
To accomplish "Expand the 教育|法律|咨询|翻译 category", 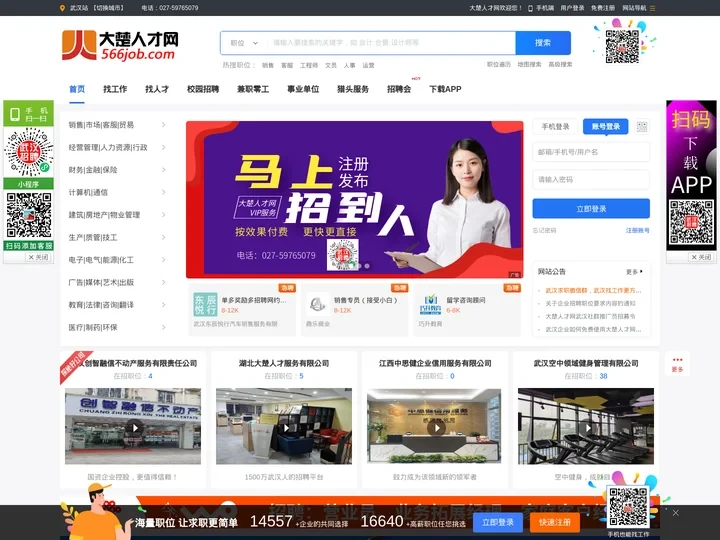I will pyautogui.click(x=118, y=305).
